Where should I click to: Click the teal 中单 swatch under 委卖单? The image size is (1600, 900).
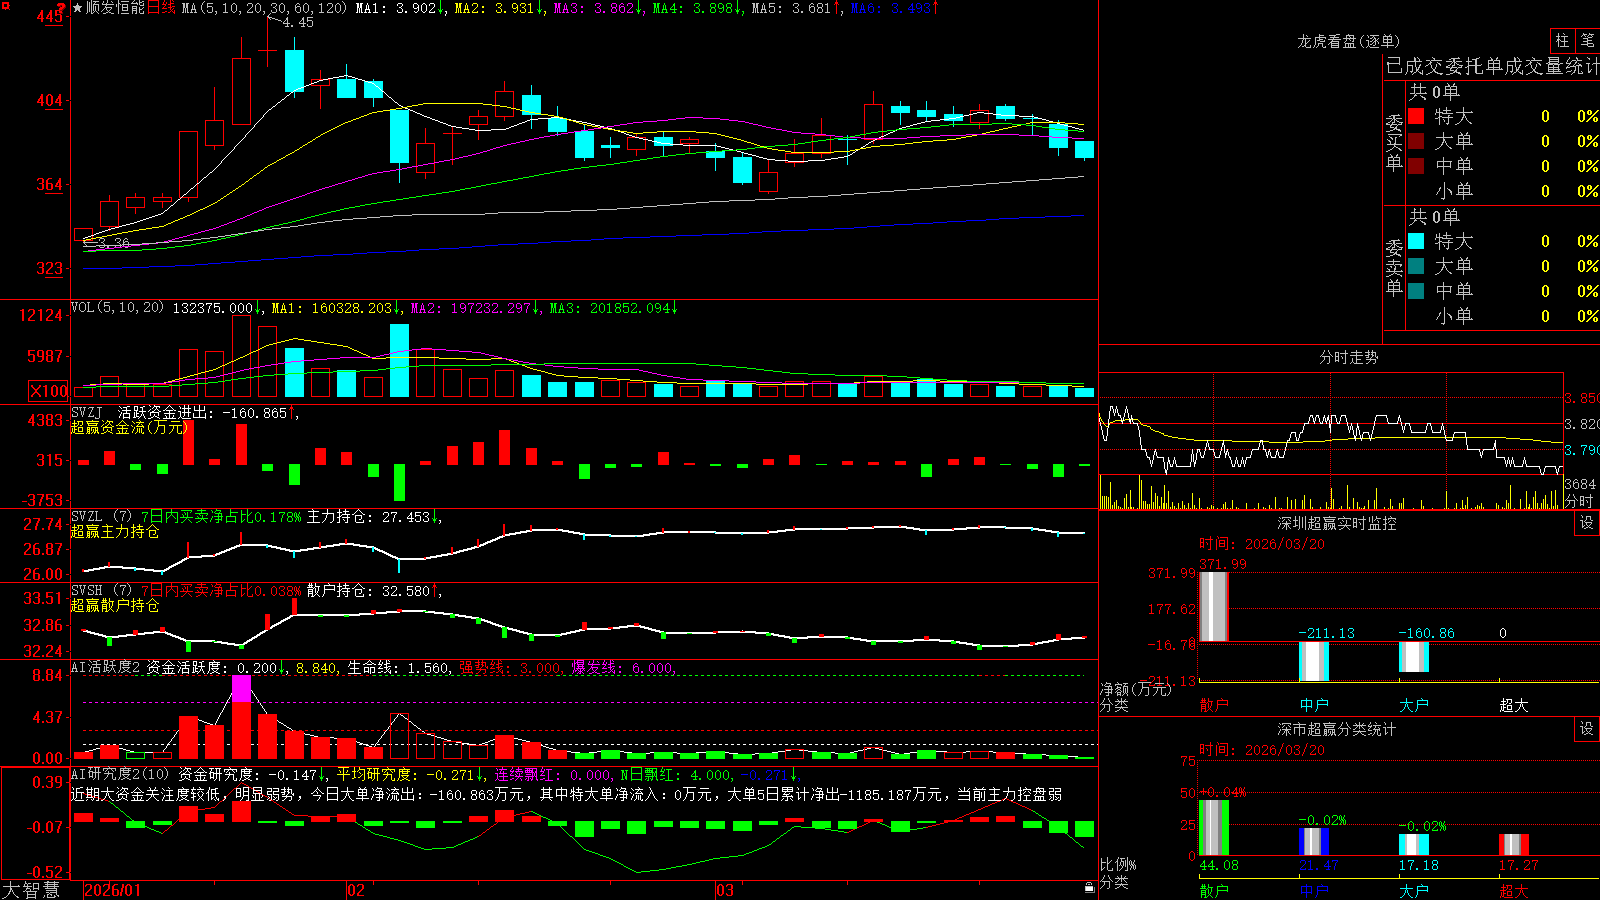click(1416, 291)
